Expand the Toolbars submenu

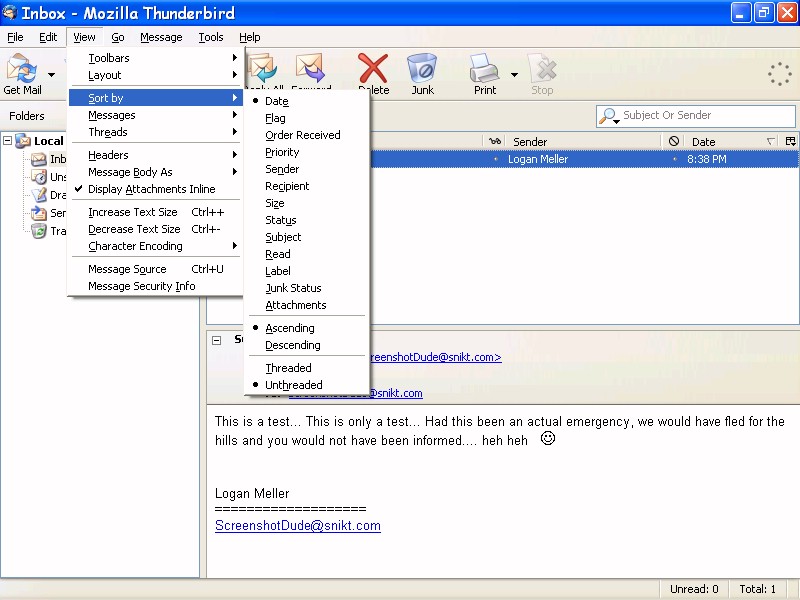click(x=155, y=58)
